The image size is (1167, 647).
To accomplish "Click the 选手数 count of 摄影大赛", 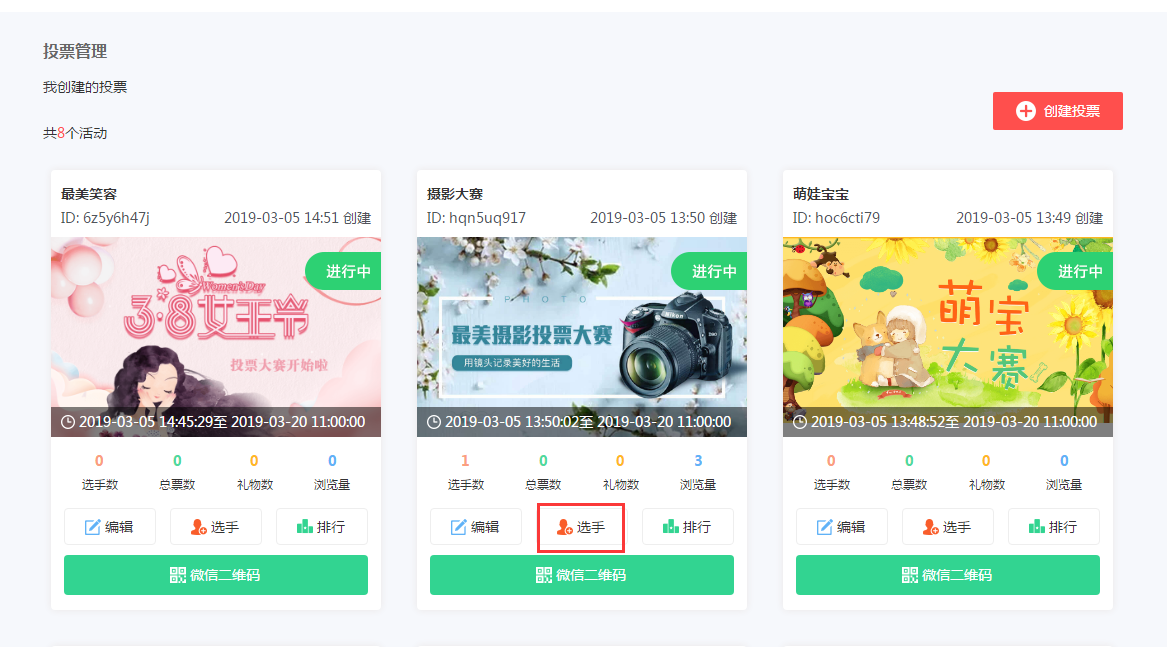I will pos(465,461).
